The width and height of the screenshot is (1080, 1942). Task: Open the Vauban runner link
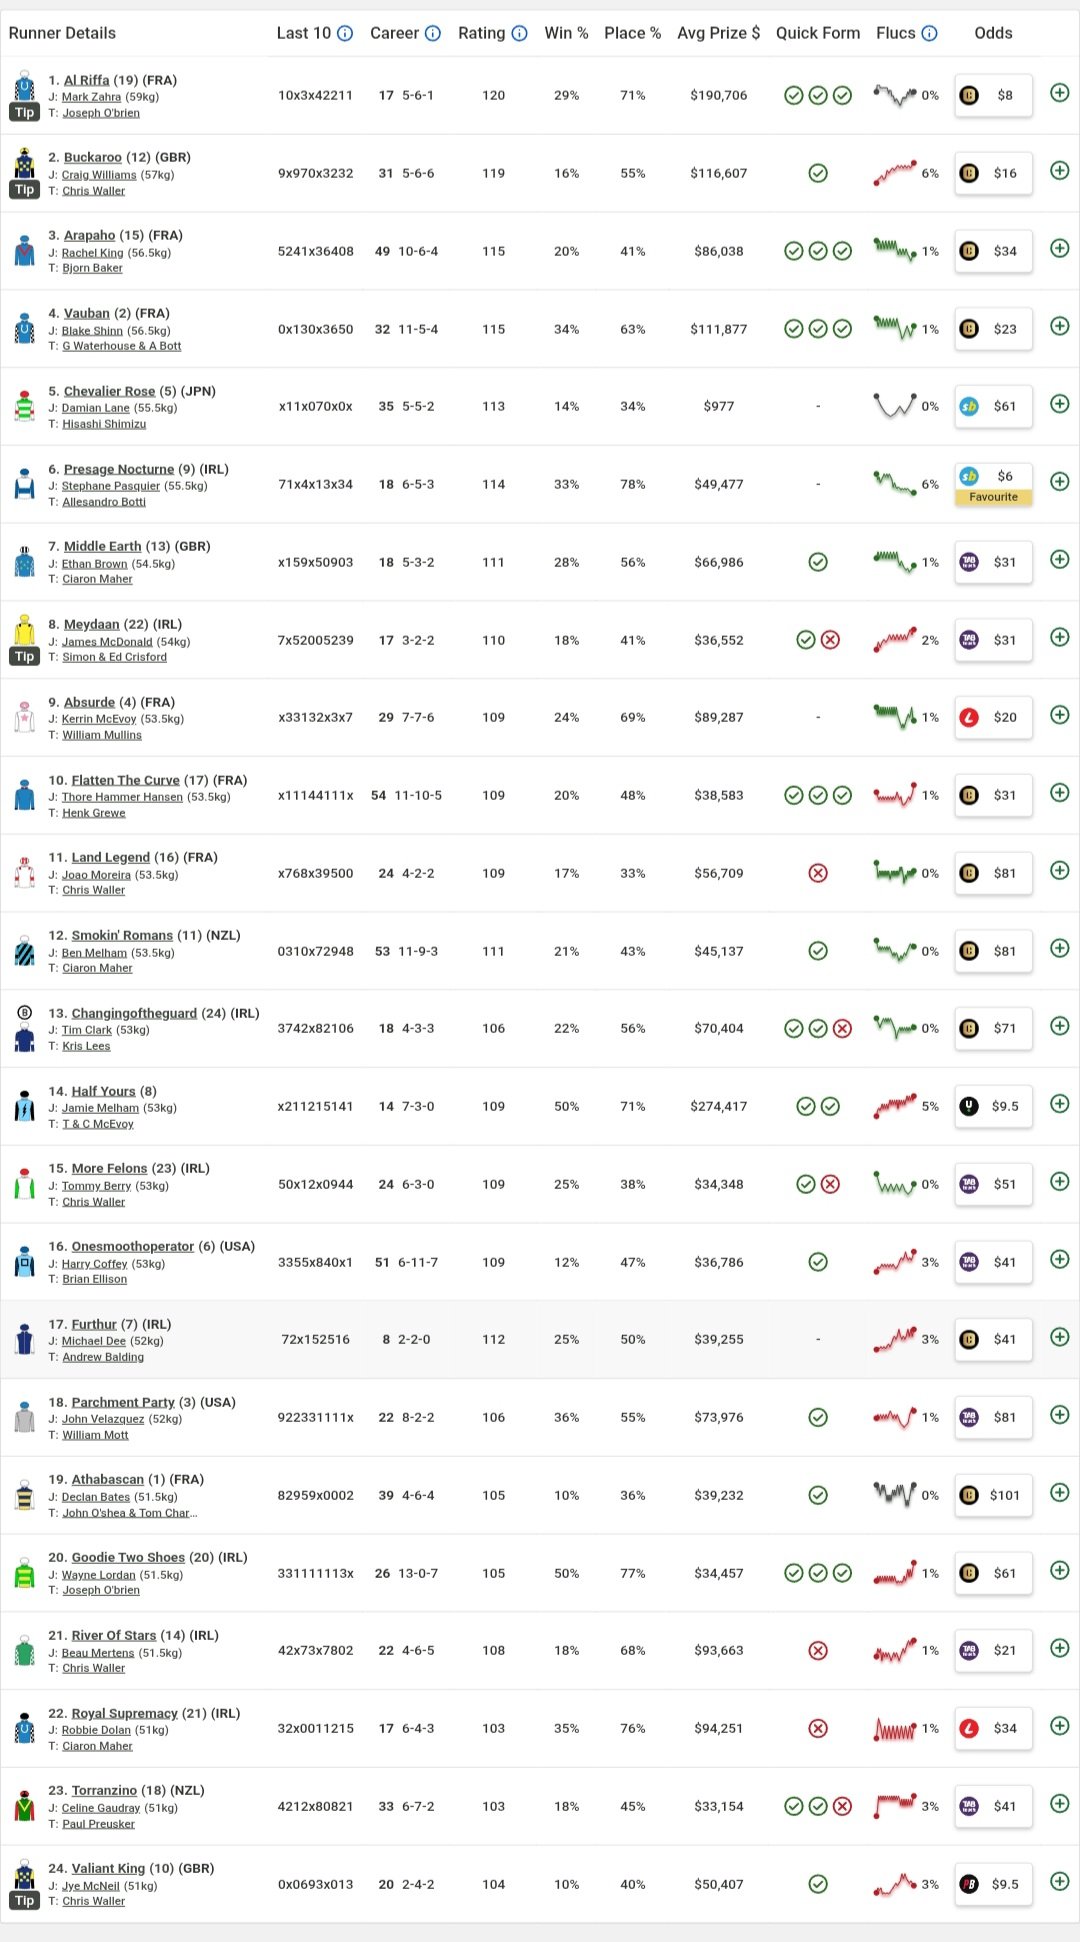[86, 313]
